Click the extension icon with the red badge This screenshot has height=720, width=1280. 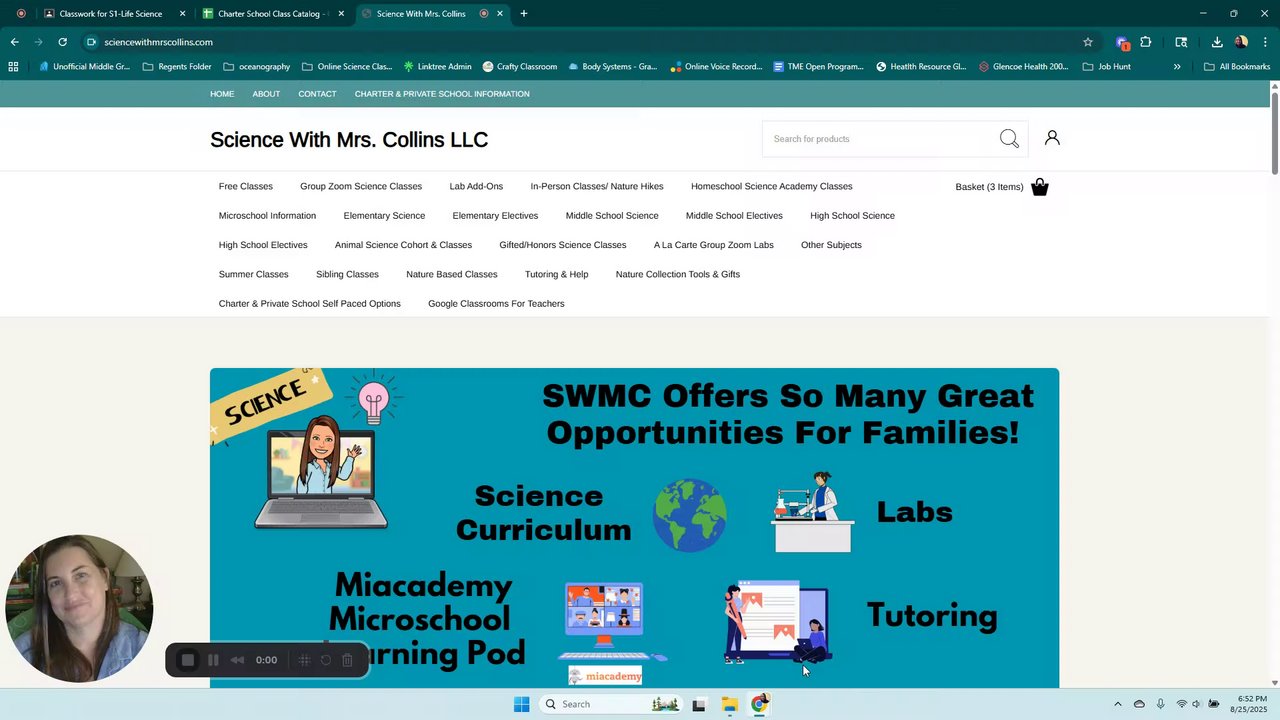[1122, 42]
